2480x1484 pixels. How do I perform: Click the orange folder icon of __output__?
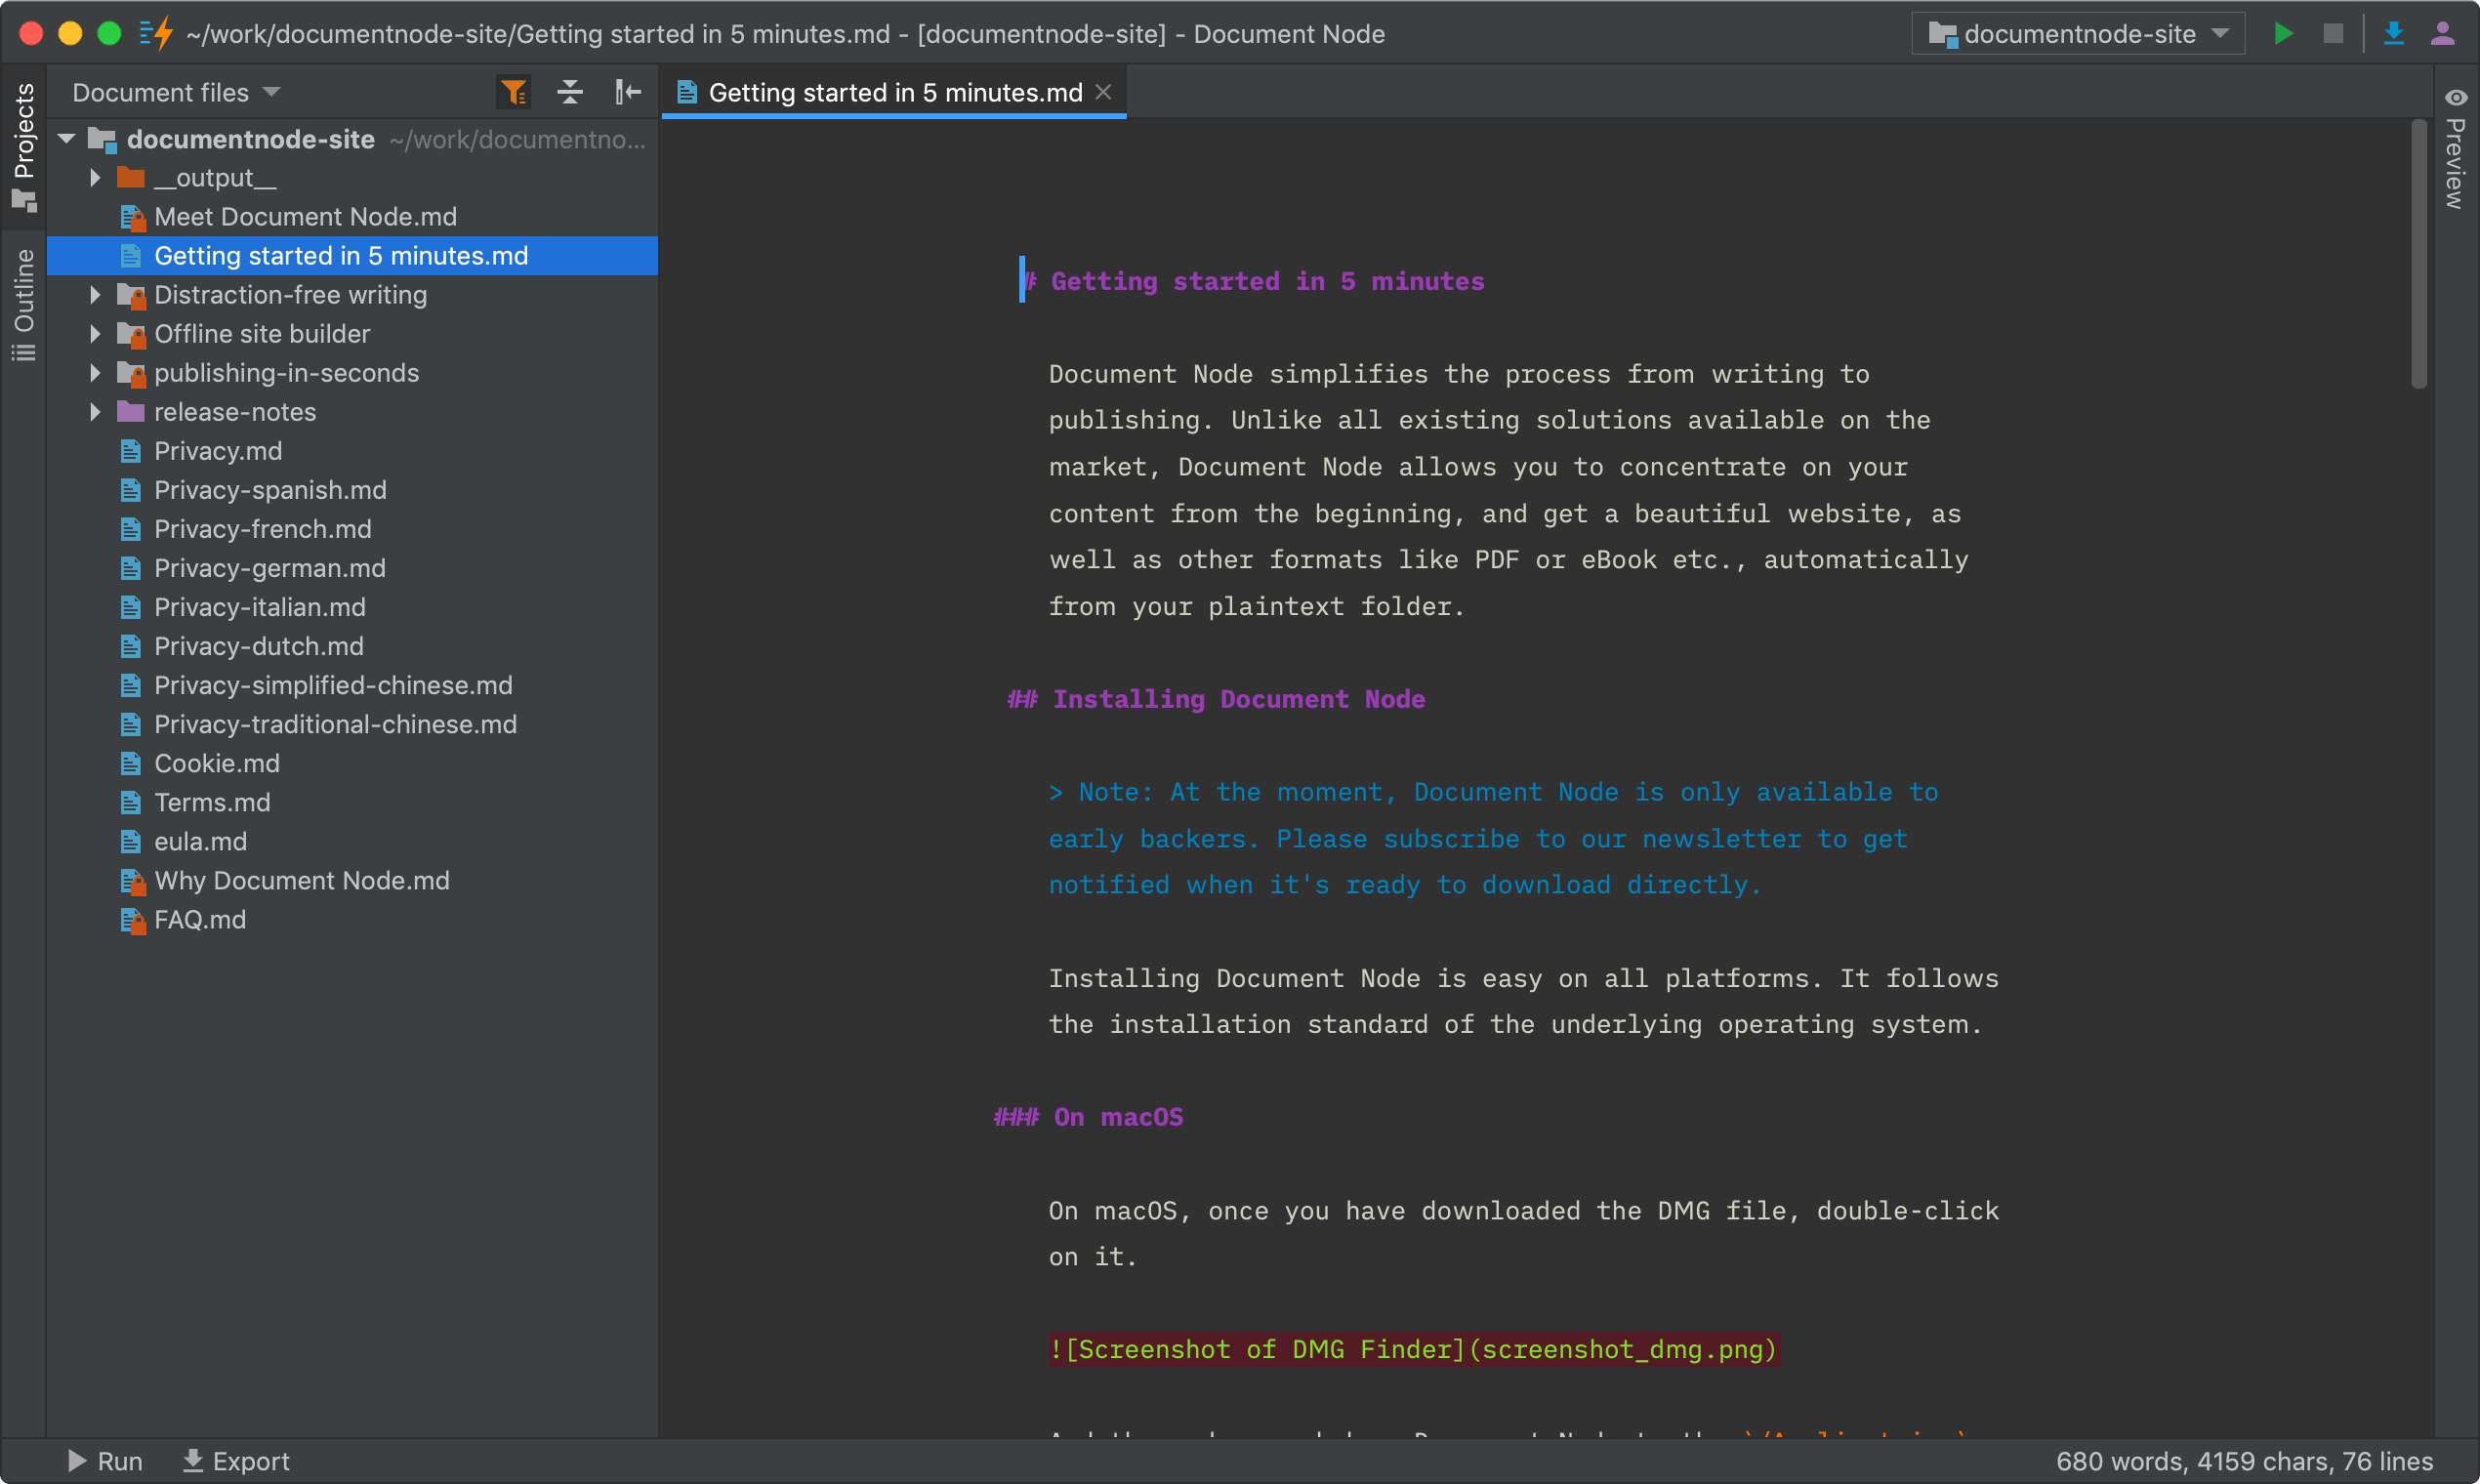[x=131, y=177]
